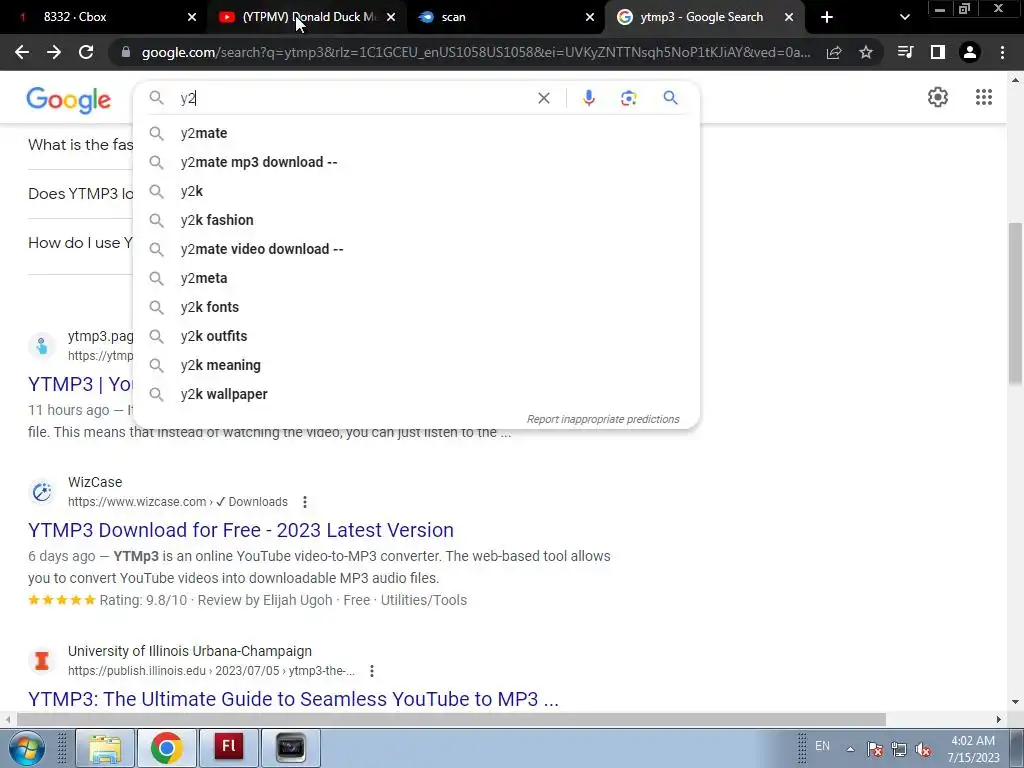
Task: Click the horizontal scrollbar thumb
Action: point(451,720)
